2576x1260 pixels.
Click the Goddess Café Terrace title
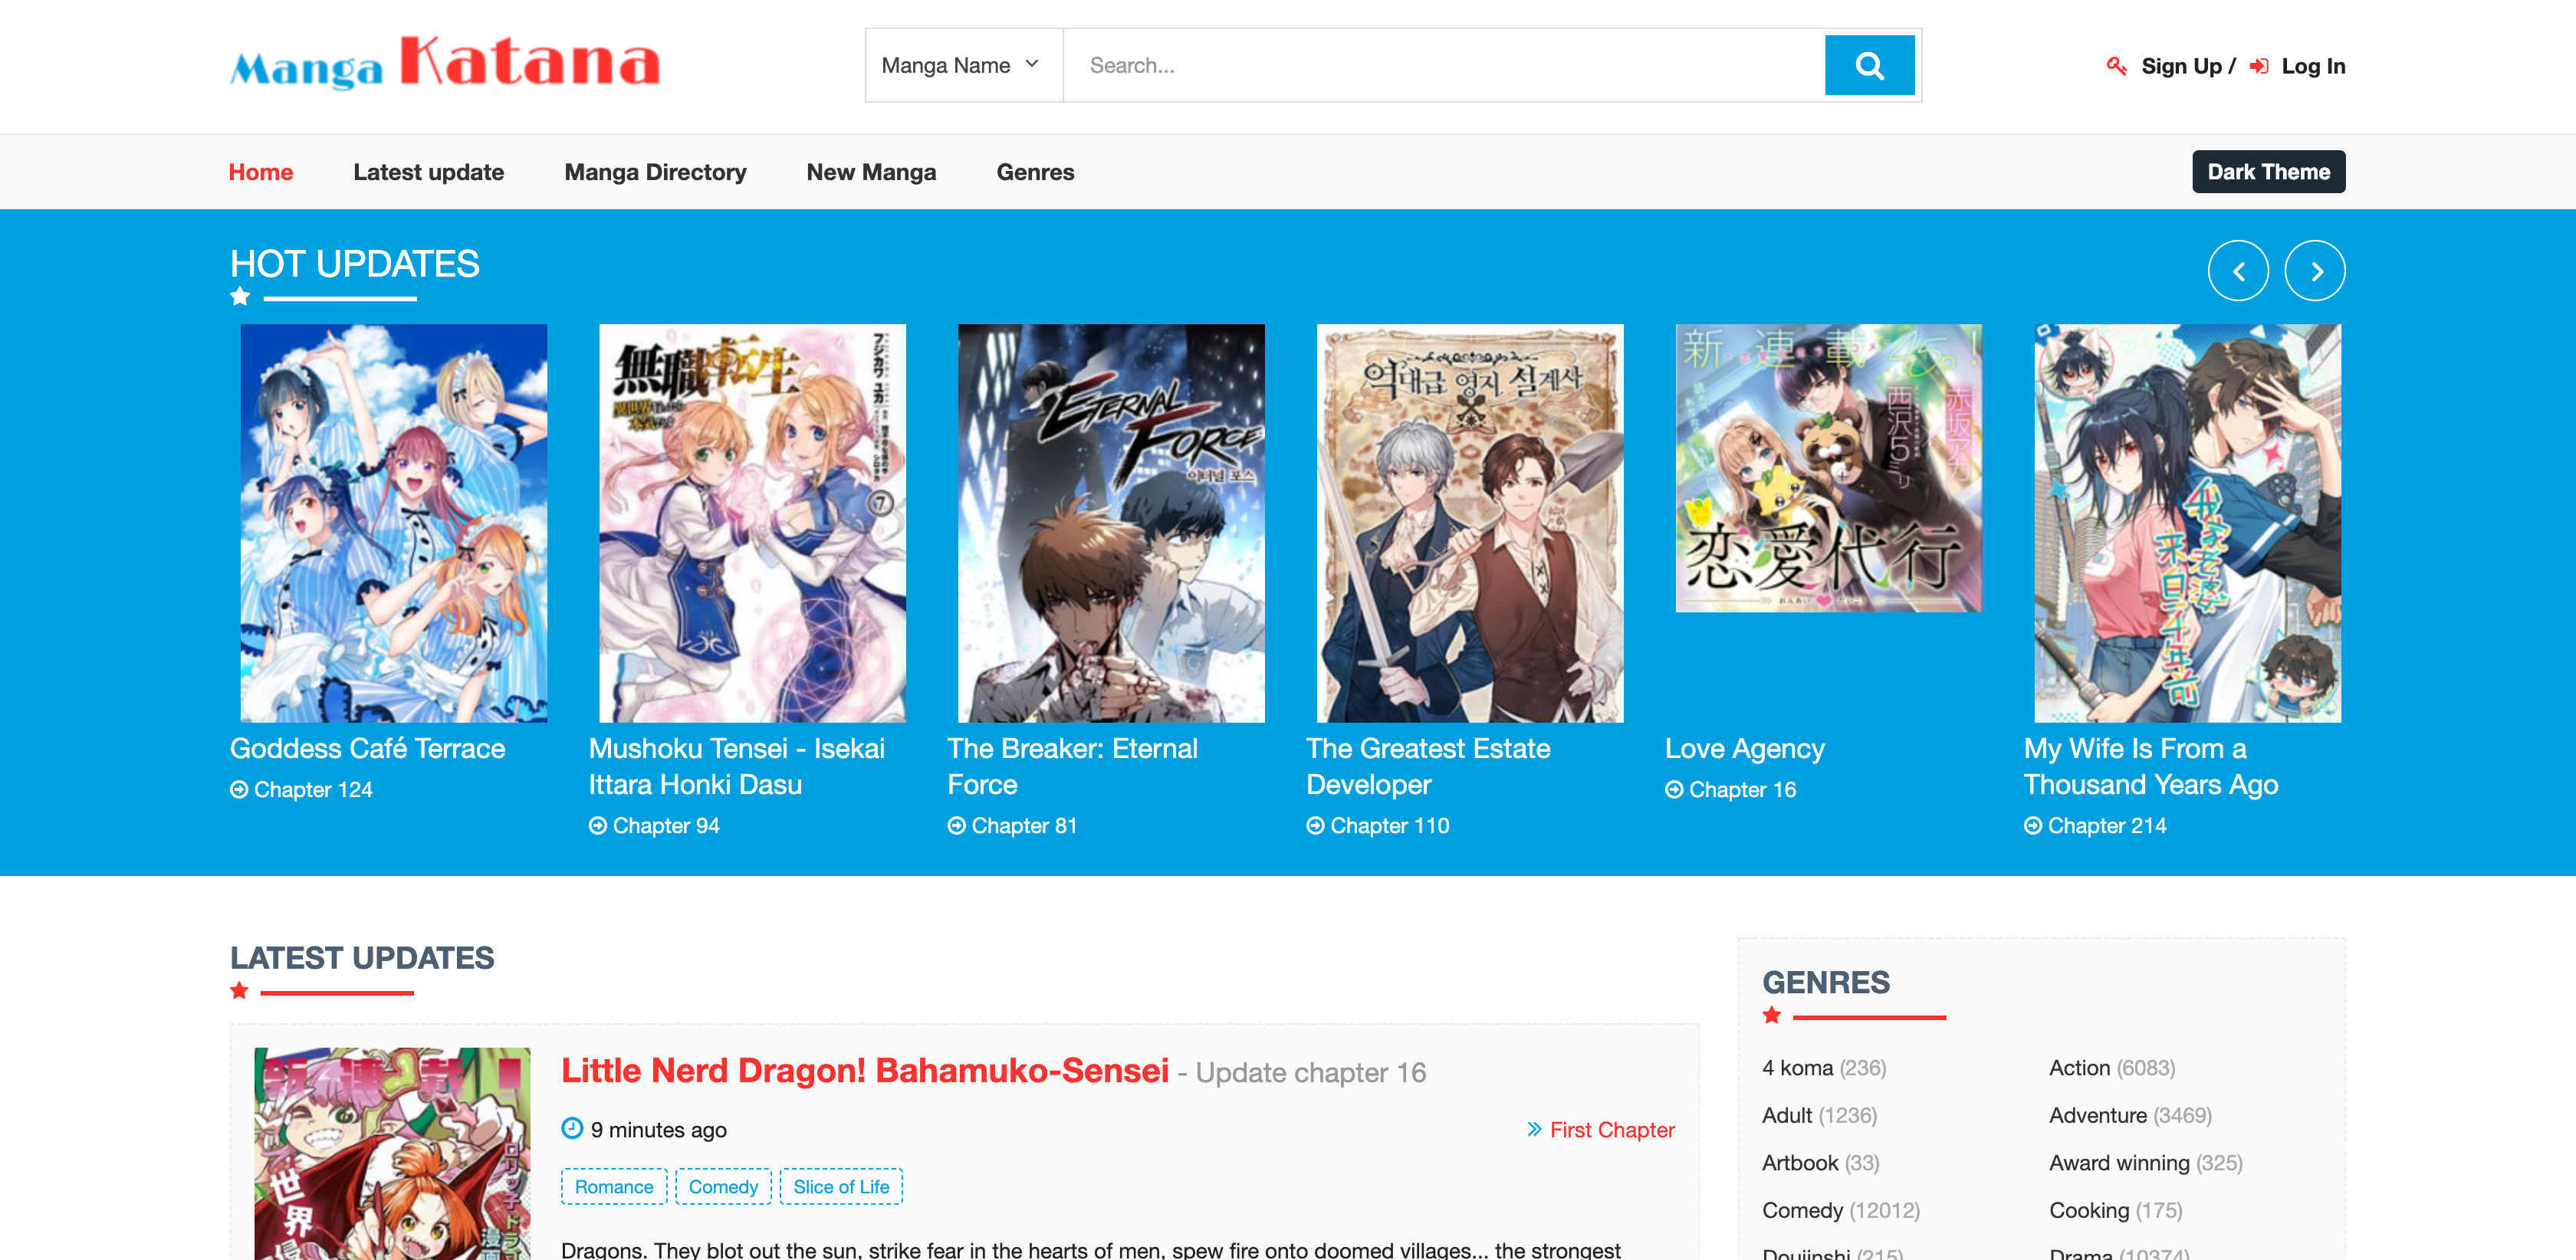point(367,748)
